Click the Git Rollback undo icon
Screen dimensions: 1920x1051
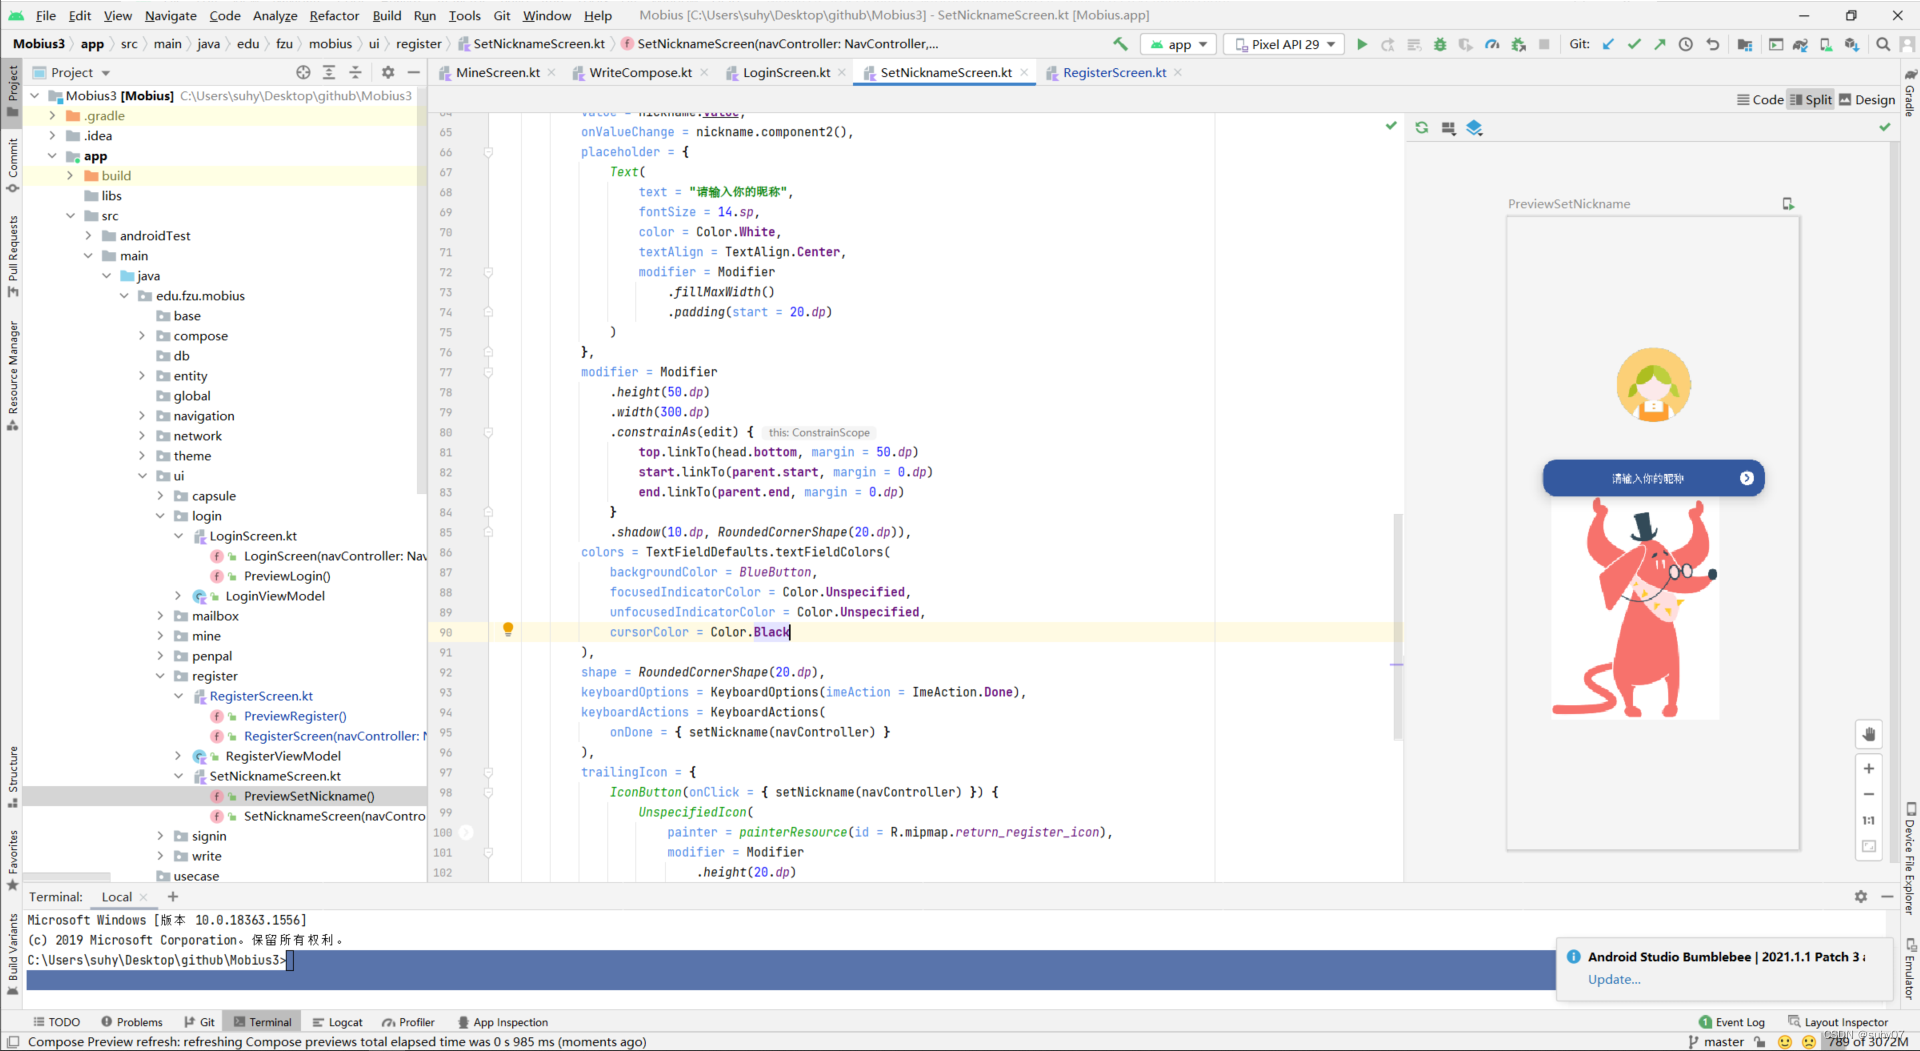click(1712, 44)
